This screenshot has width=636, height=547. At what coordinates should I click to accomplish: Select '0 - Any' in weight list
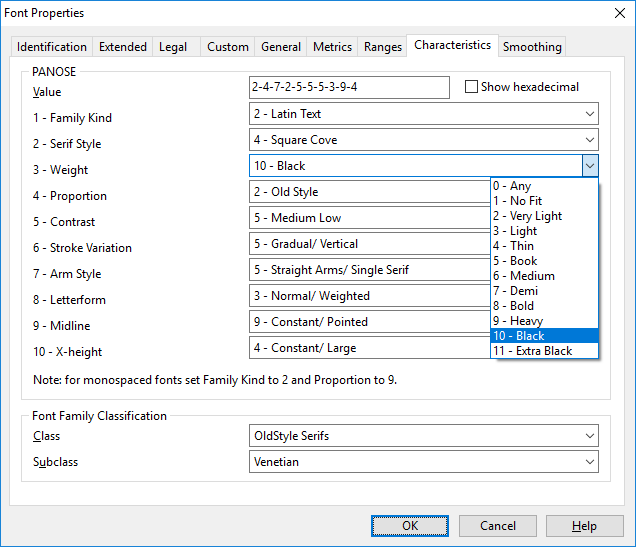click(x=512, y=186)
